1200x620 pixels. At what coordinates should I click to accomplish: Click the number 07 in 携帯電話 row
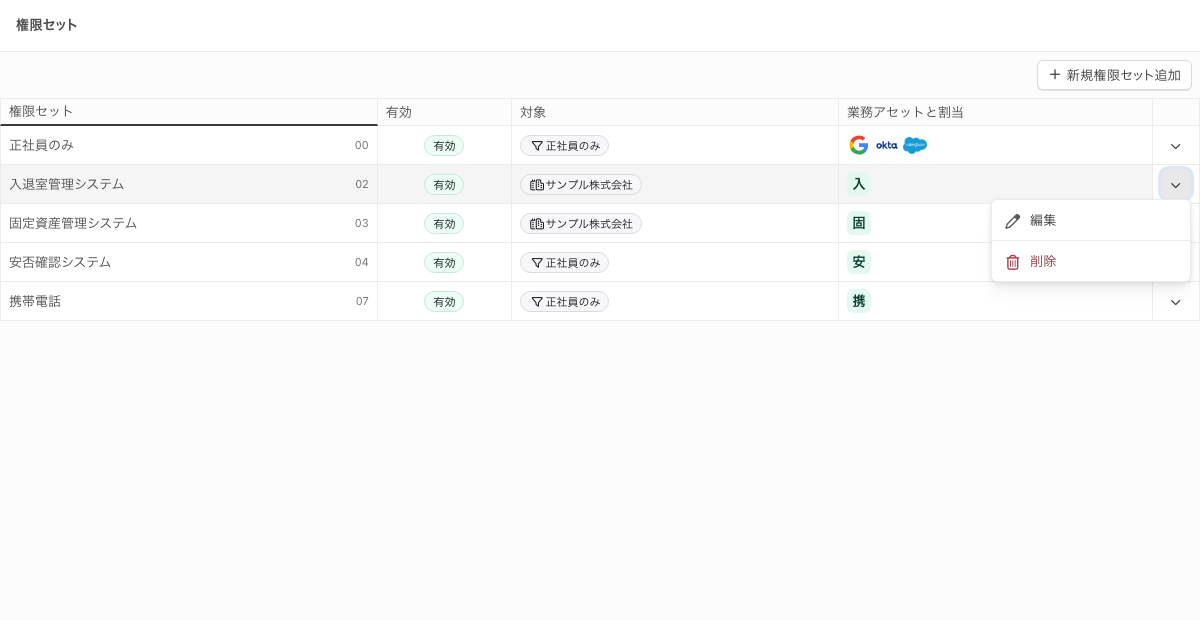point(362,302)
